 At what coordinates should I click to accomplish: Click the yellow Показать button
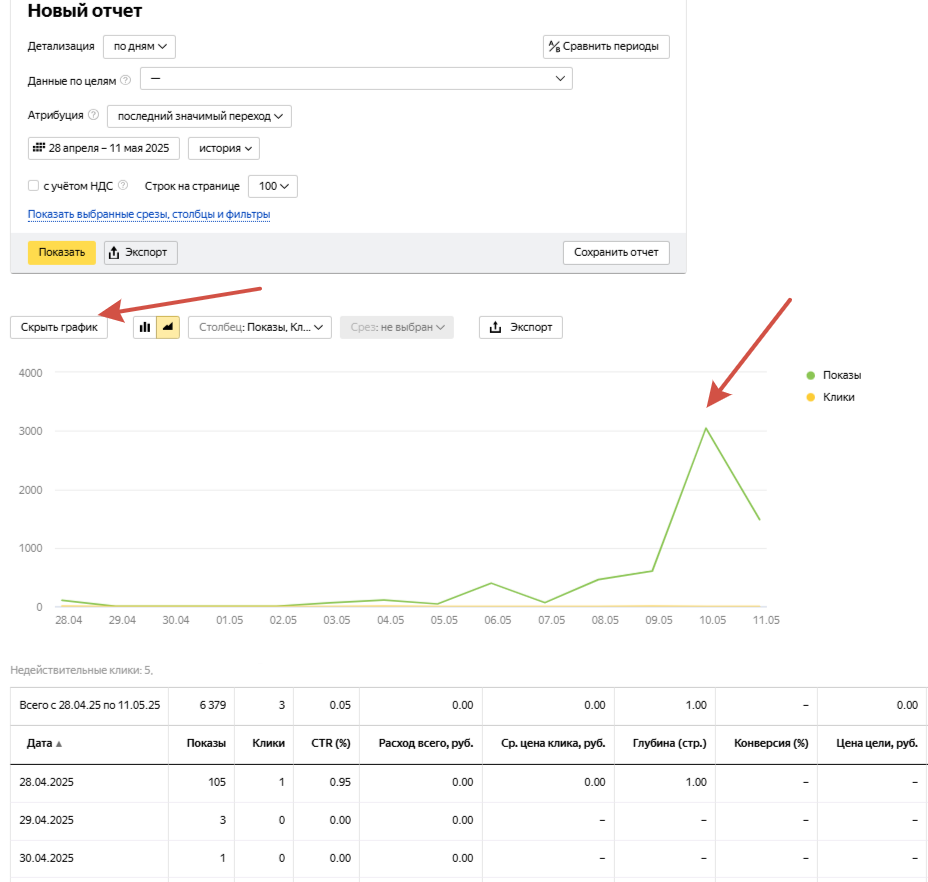pos(62,253)
